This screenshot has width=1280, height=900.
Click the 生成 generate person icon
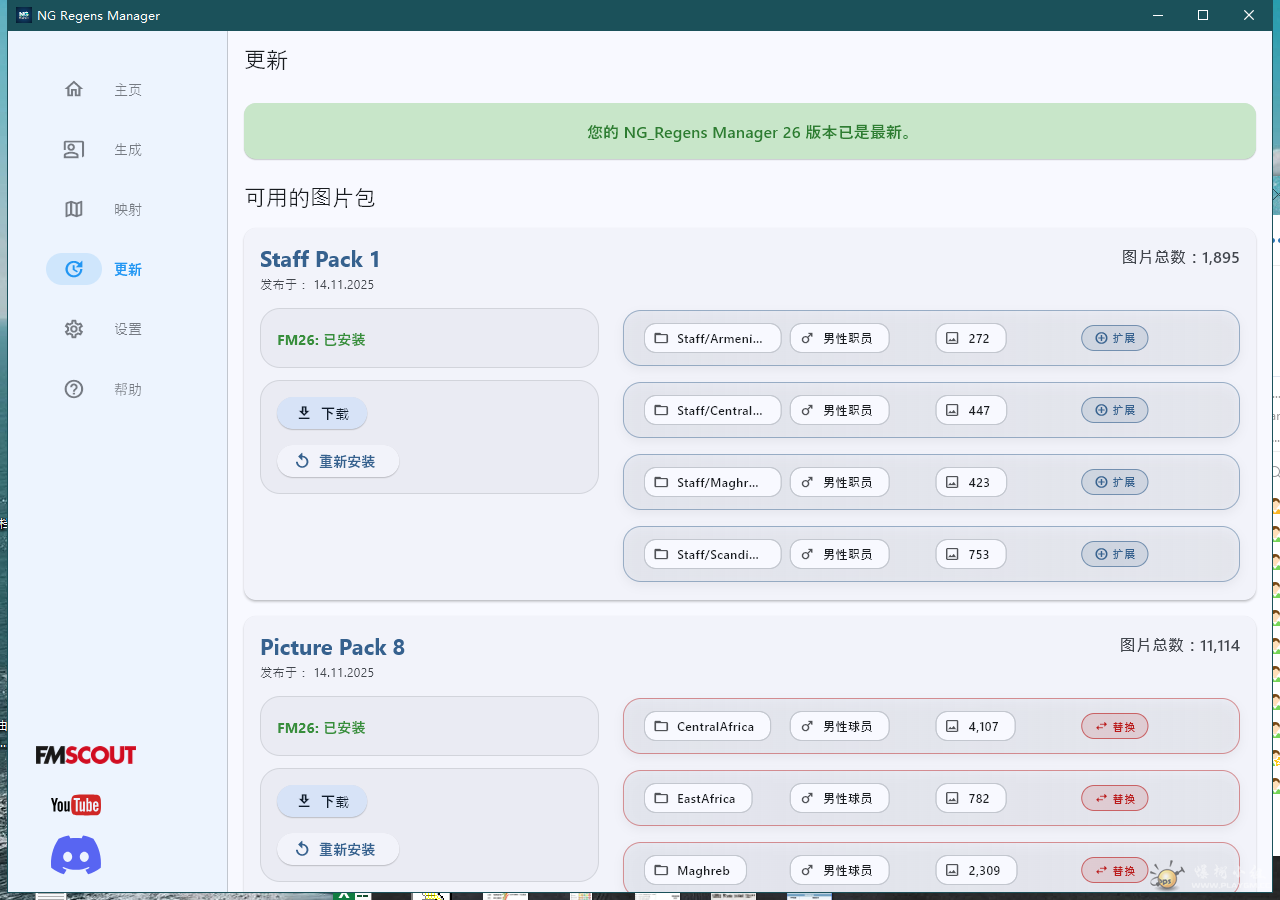[x=74, y=149]
